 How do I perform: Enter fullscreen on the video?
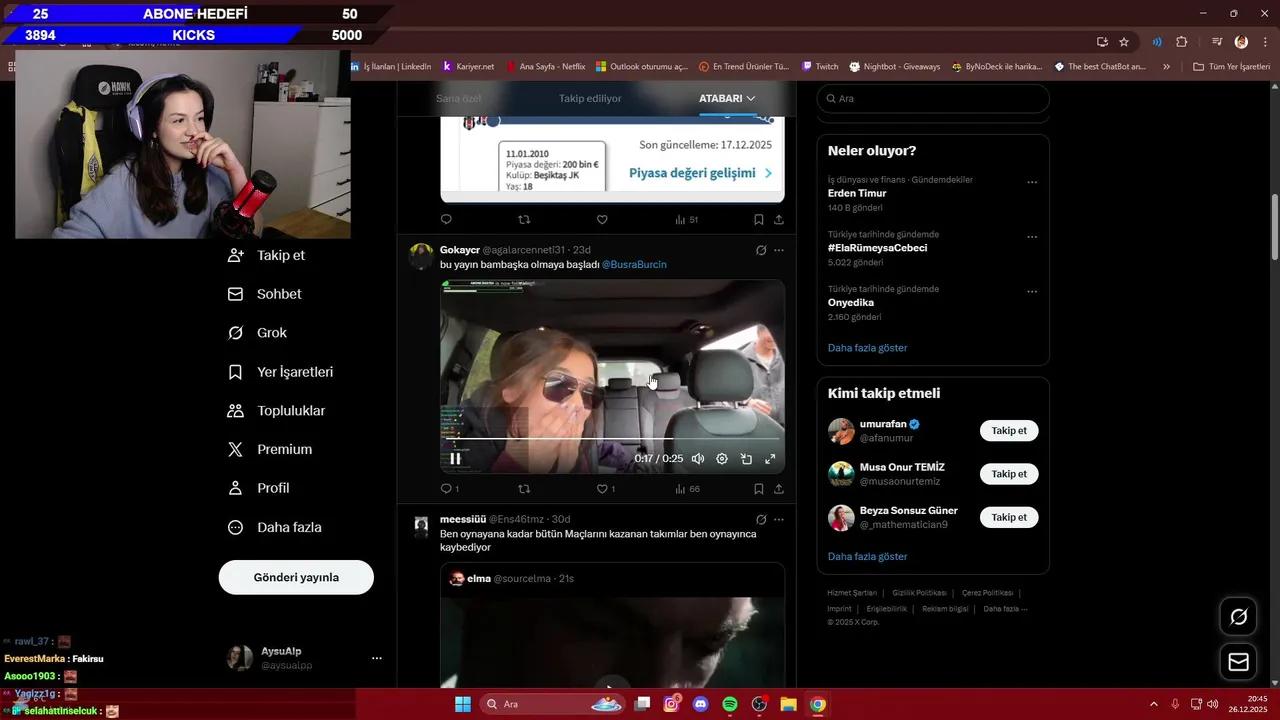[770, 459]
